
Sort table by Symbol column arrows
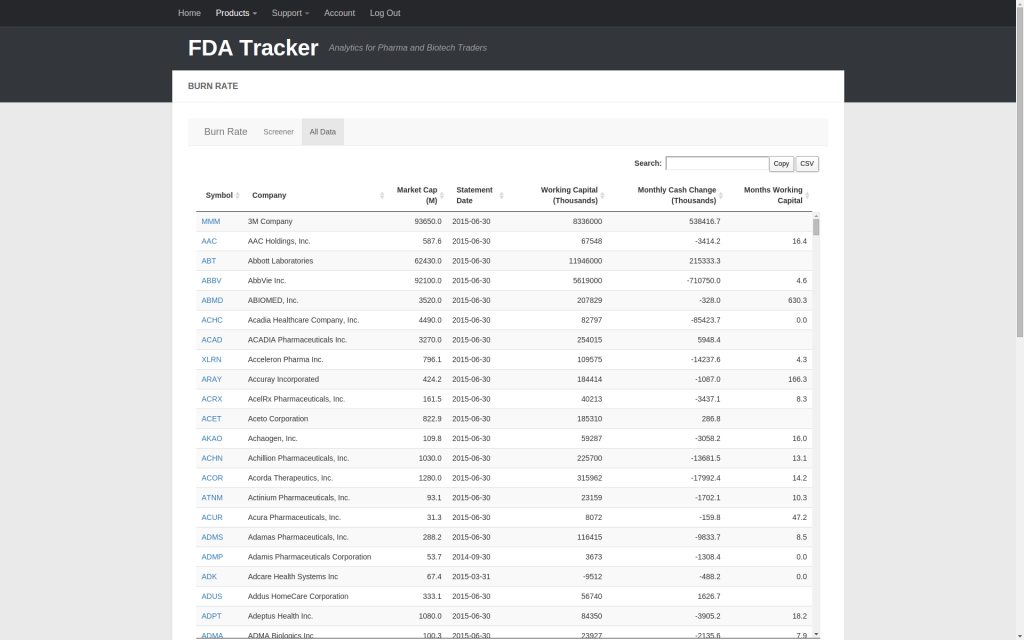click(x=238, y=196)
